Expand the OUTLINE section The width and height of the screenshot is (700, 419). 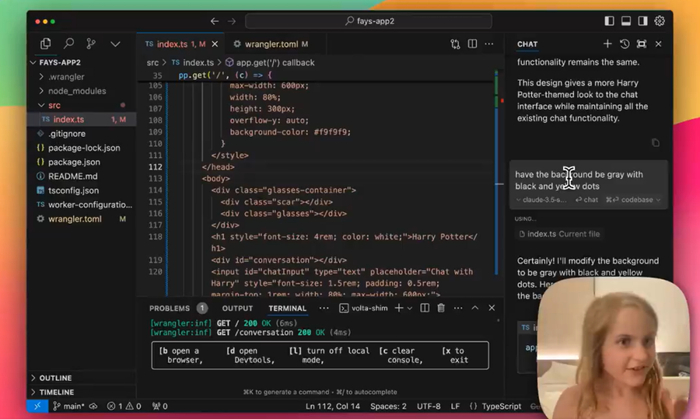55,378
